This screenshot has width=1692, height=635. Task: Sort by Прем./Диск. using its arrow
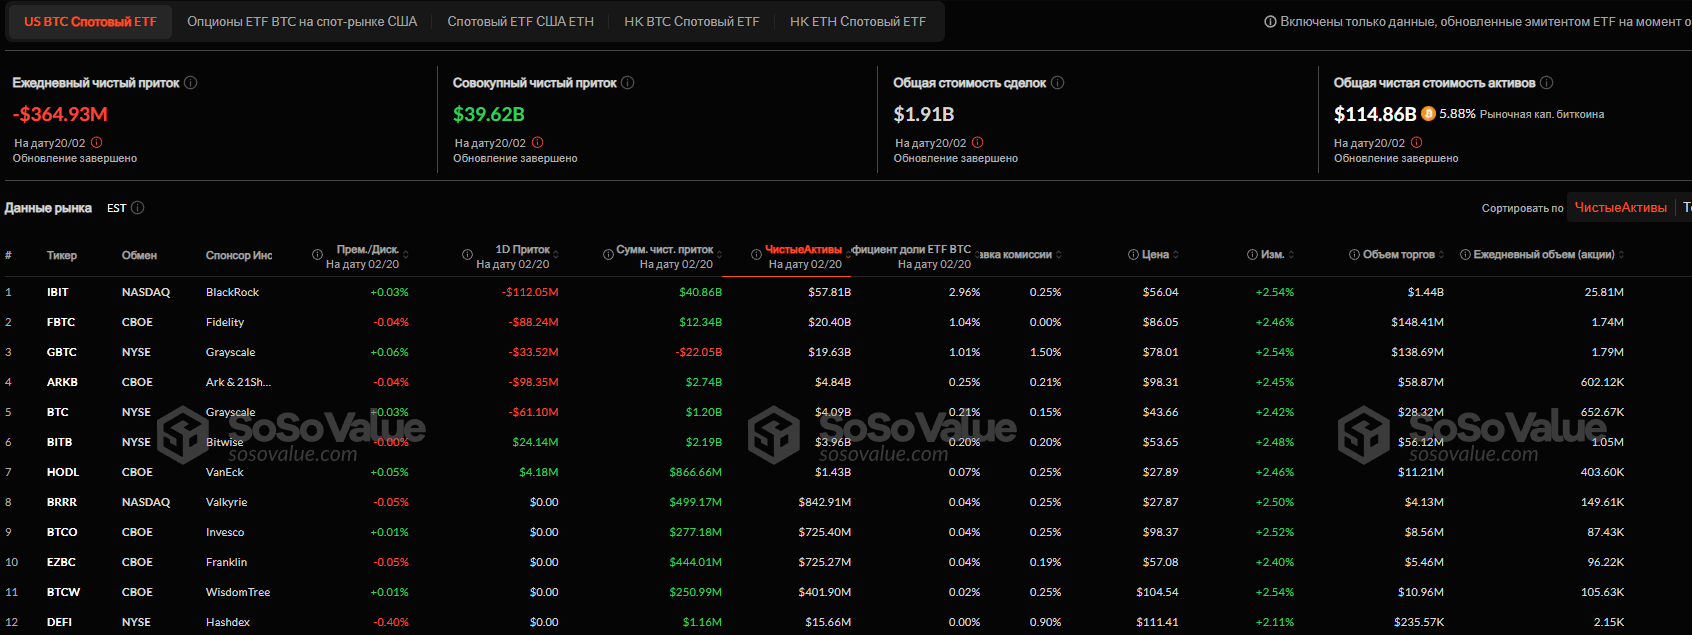point(405,255)
